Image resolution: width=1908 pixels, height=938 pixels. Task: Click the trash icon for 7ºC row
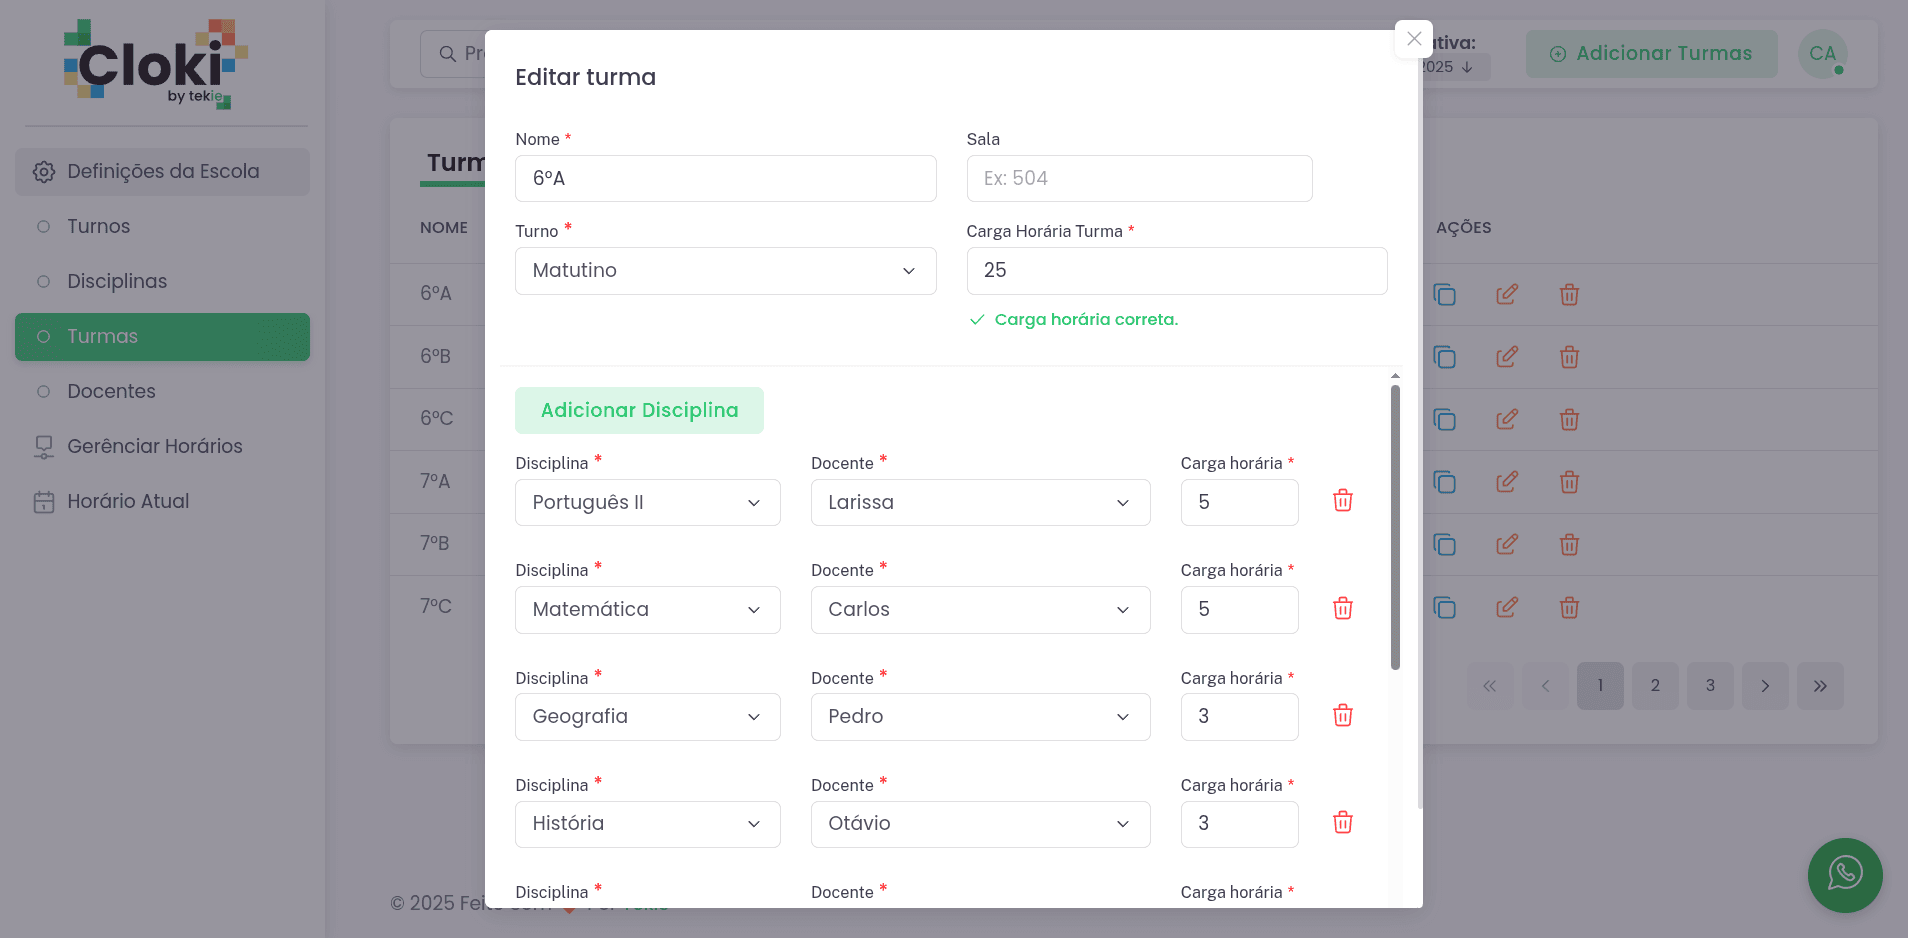1569,607
